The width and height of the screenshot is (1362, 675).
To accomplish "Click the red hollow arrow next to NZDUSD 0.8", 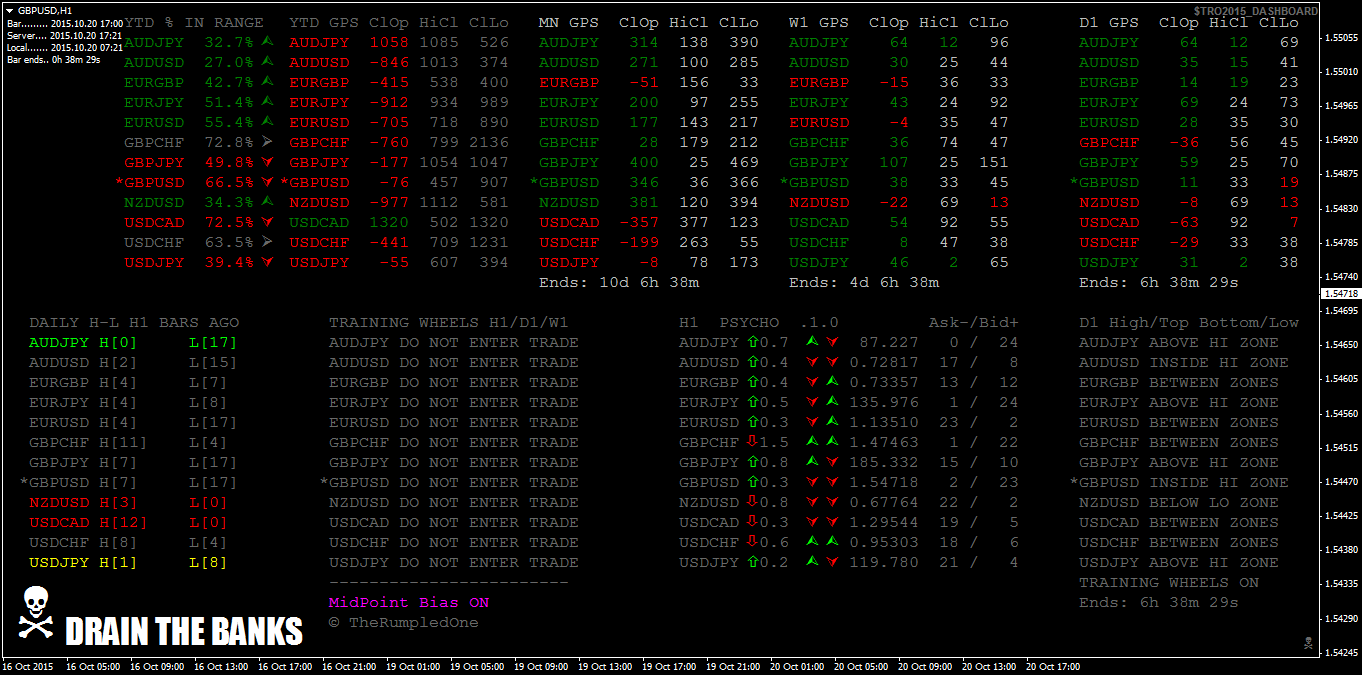I will tap(752, 502).
